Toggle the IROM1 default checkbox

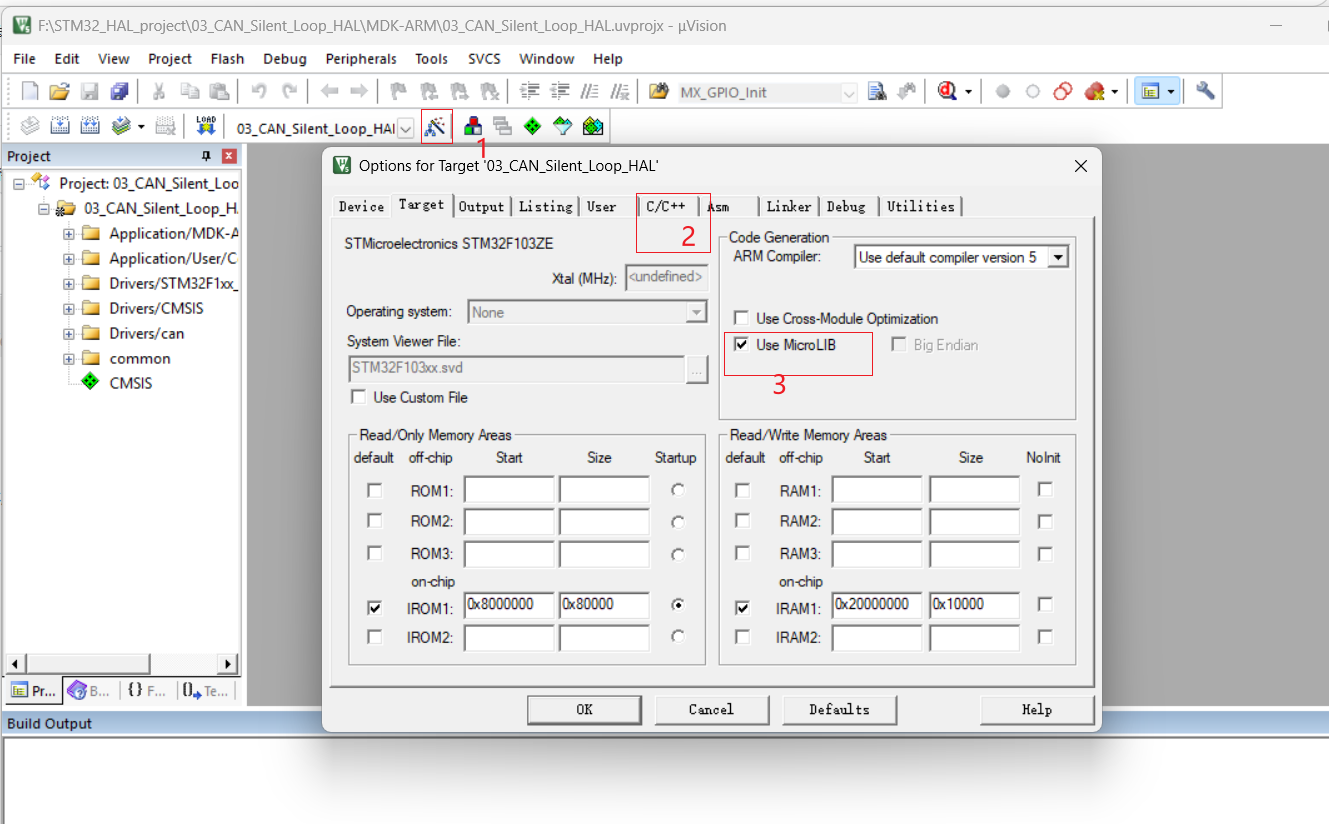[x=375, y=607]
